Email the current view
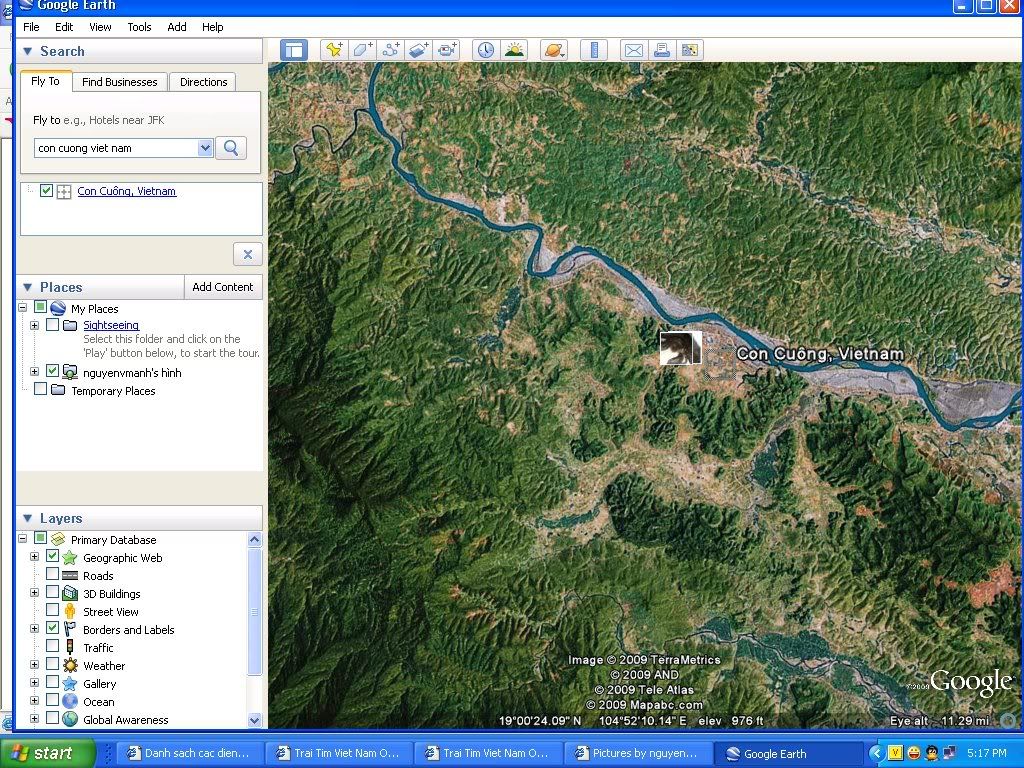The width and height of the screenshot is (1024, 768). [x=633, y=50]
